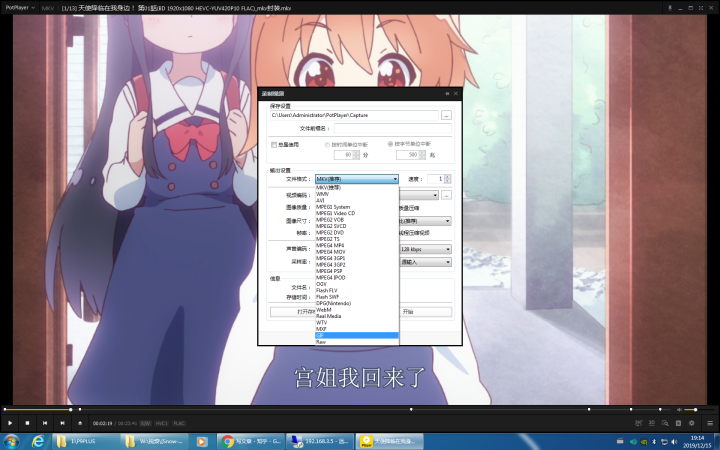Open the subtitle search icon

665,423
